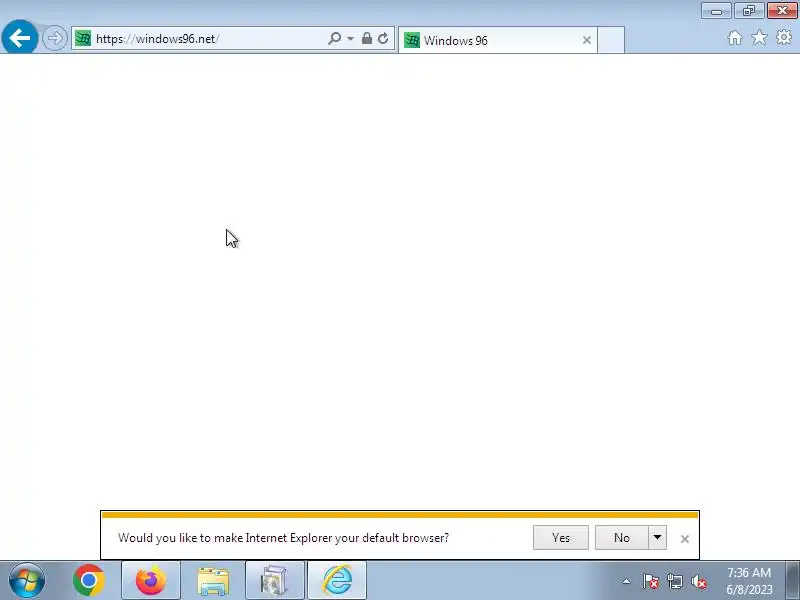The image size is (800, 600).
Task: Click the Forward navigation arrow
Action: tap(55, 38)
